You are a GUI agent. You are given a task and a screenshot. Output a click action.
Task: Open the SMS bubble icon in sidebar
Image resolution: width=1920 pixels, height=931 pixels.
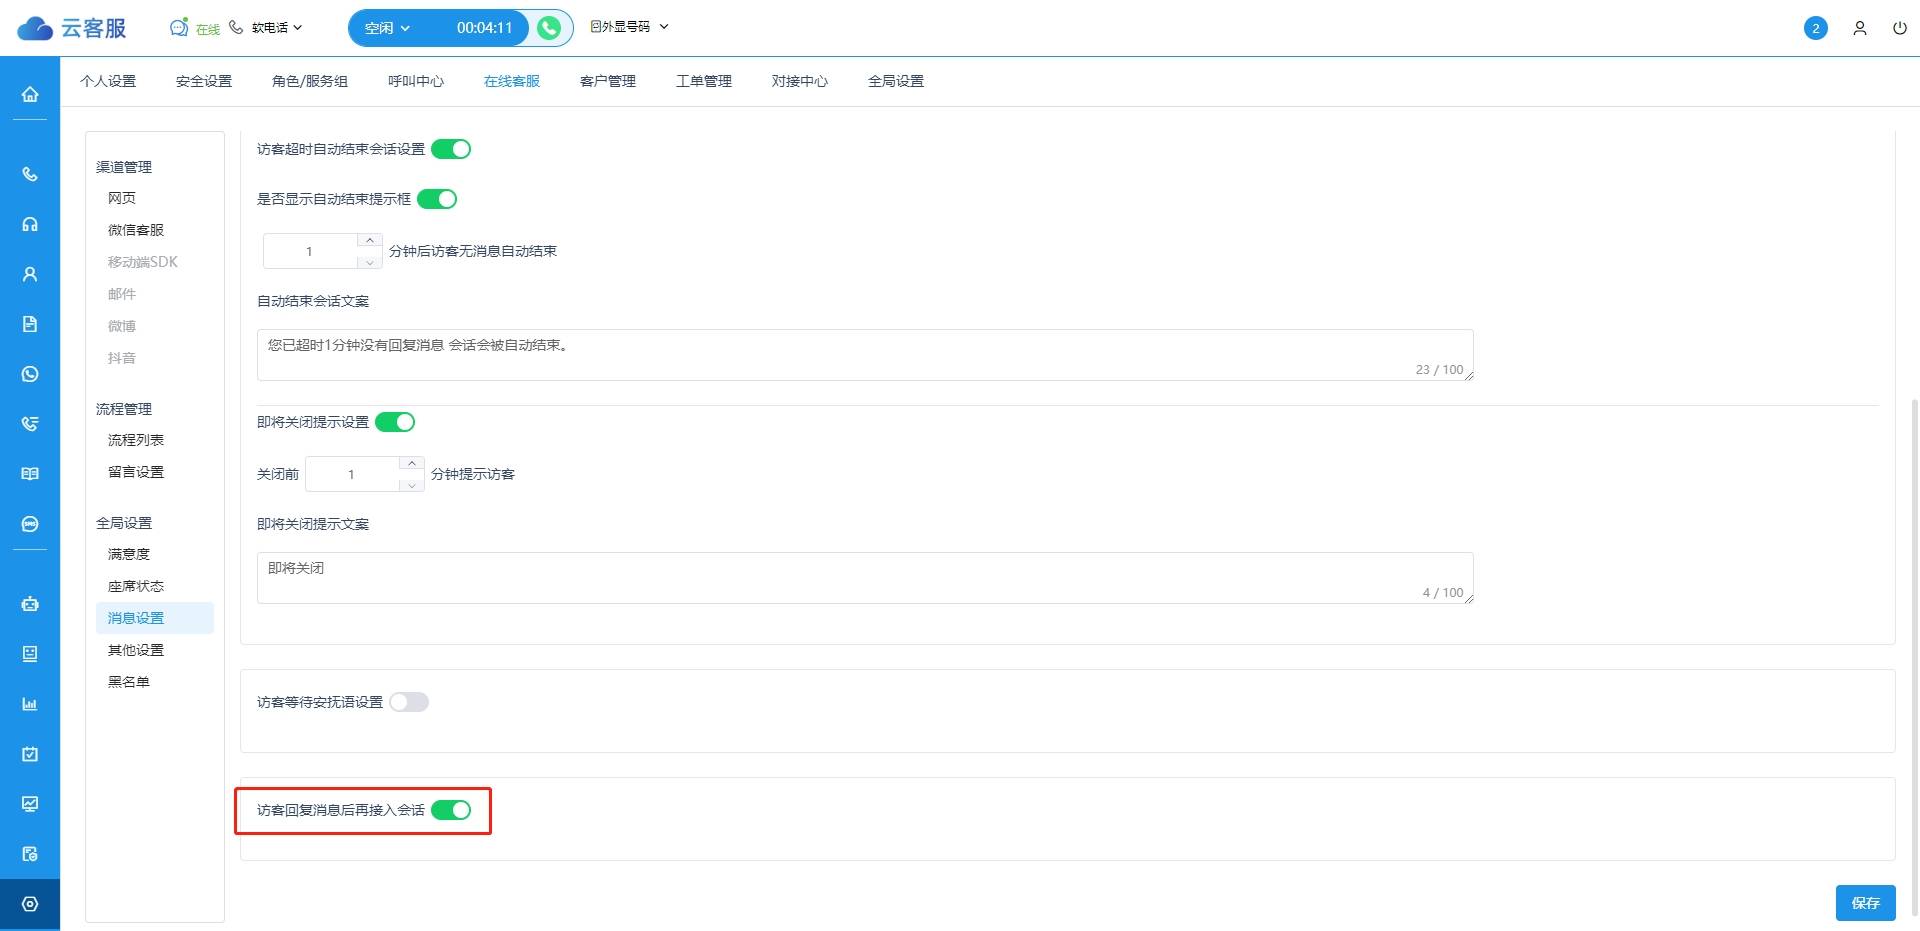coord(30,524)
